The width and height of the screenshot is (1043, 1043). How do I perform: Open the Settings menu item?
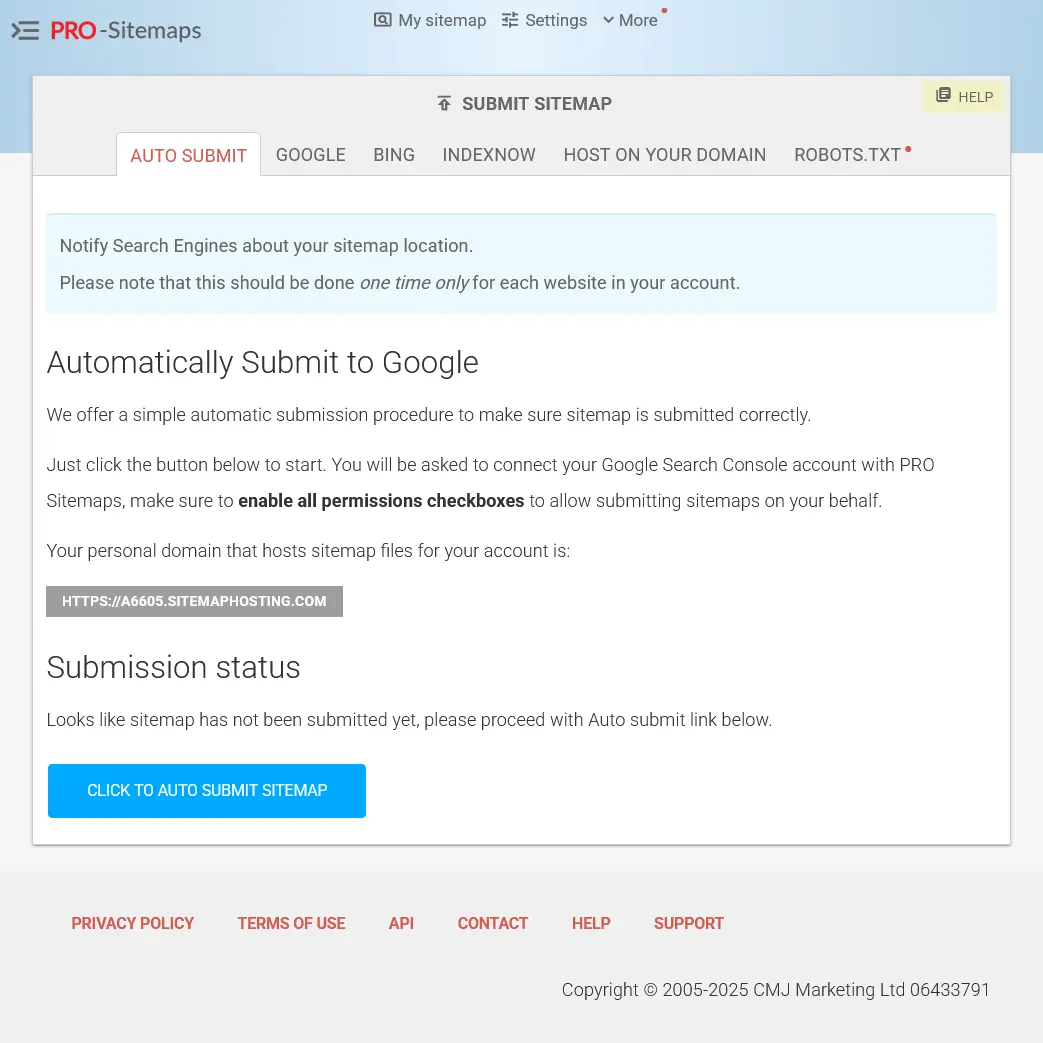(x=556, y=20)
